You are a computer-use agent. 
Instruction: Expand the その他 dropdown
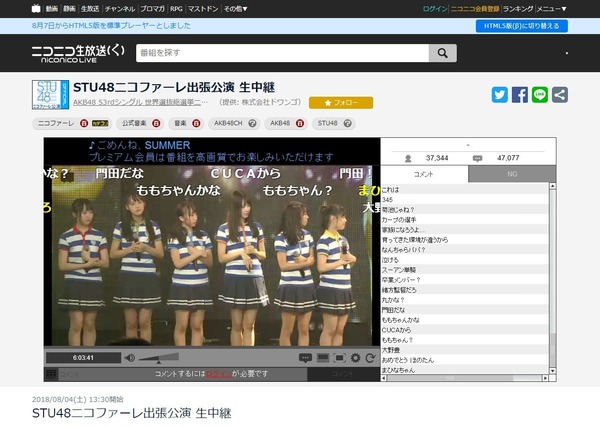point(235,8)
